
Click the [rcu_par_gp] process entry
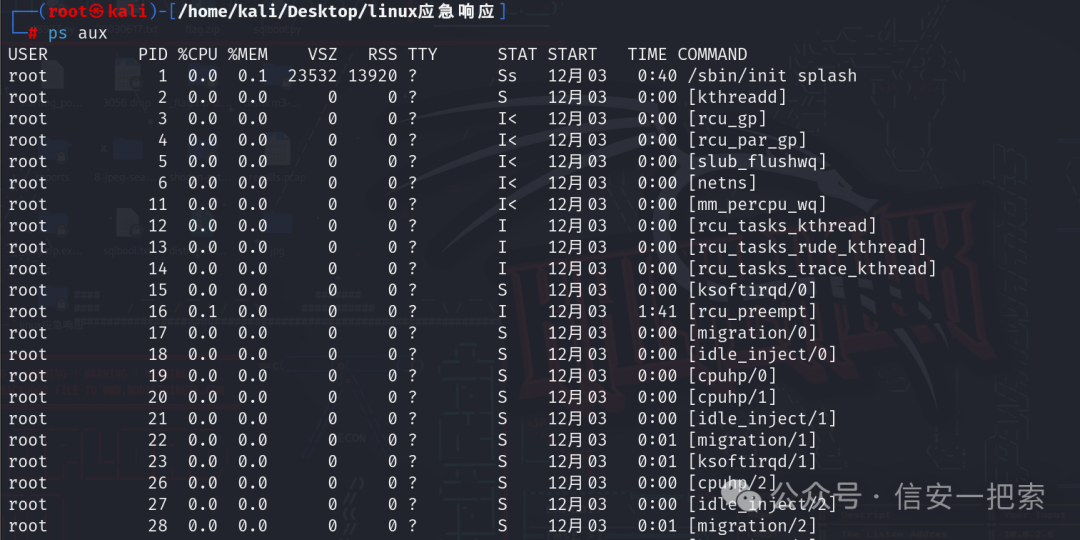747,140
